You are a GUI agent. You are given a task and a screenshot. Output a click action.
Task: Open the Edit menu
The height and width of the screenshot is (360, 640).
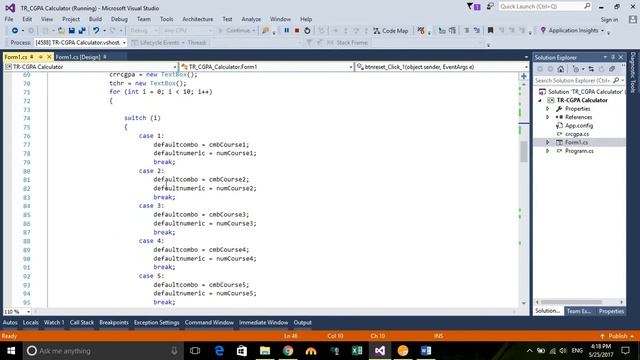coord(27,19)
